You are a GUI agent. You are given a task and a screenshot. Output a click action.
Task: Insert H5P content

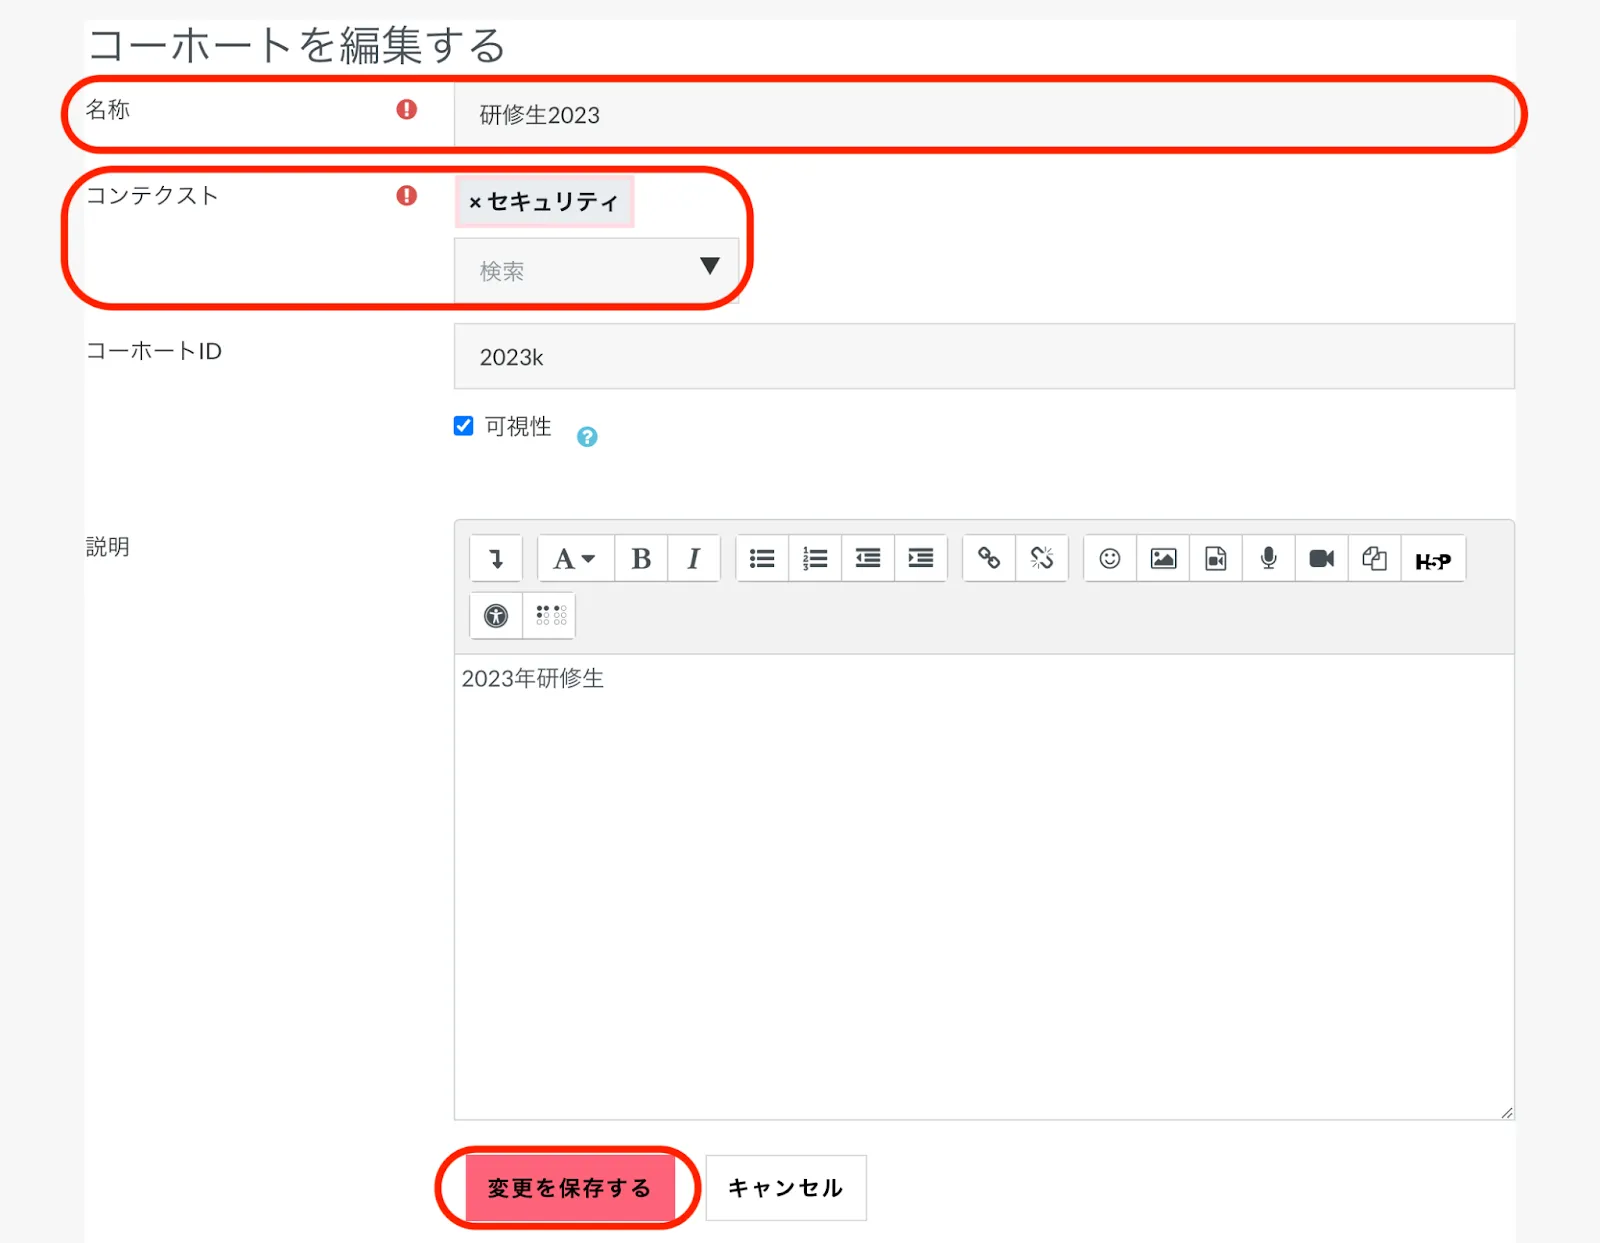point(1433,561)
